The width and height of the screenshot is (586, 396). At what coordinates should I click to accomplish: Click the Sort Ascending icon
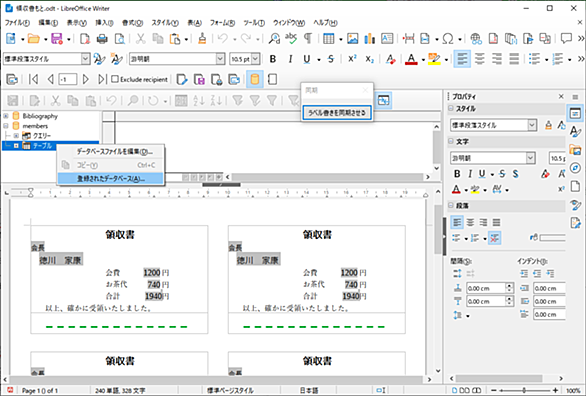pos(198,100)
